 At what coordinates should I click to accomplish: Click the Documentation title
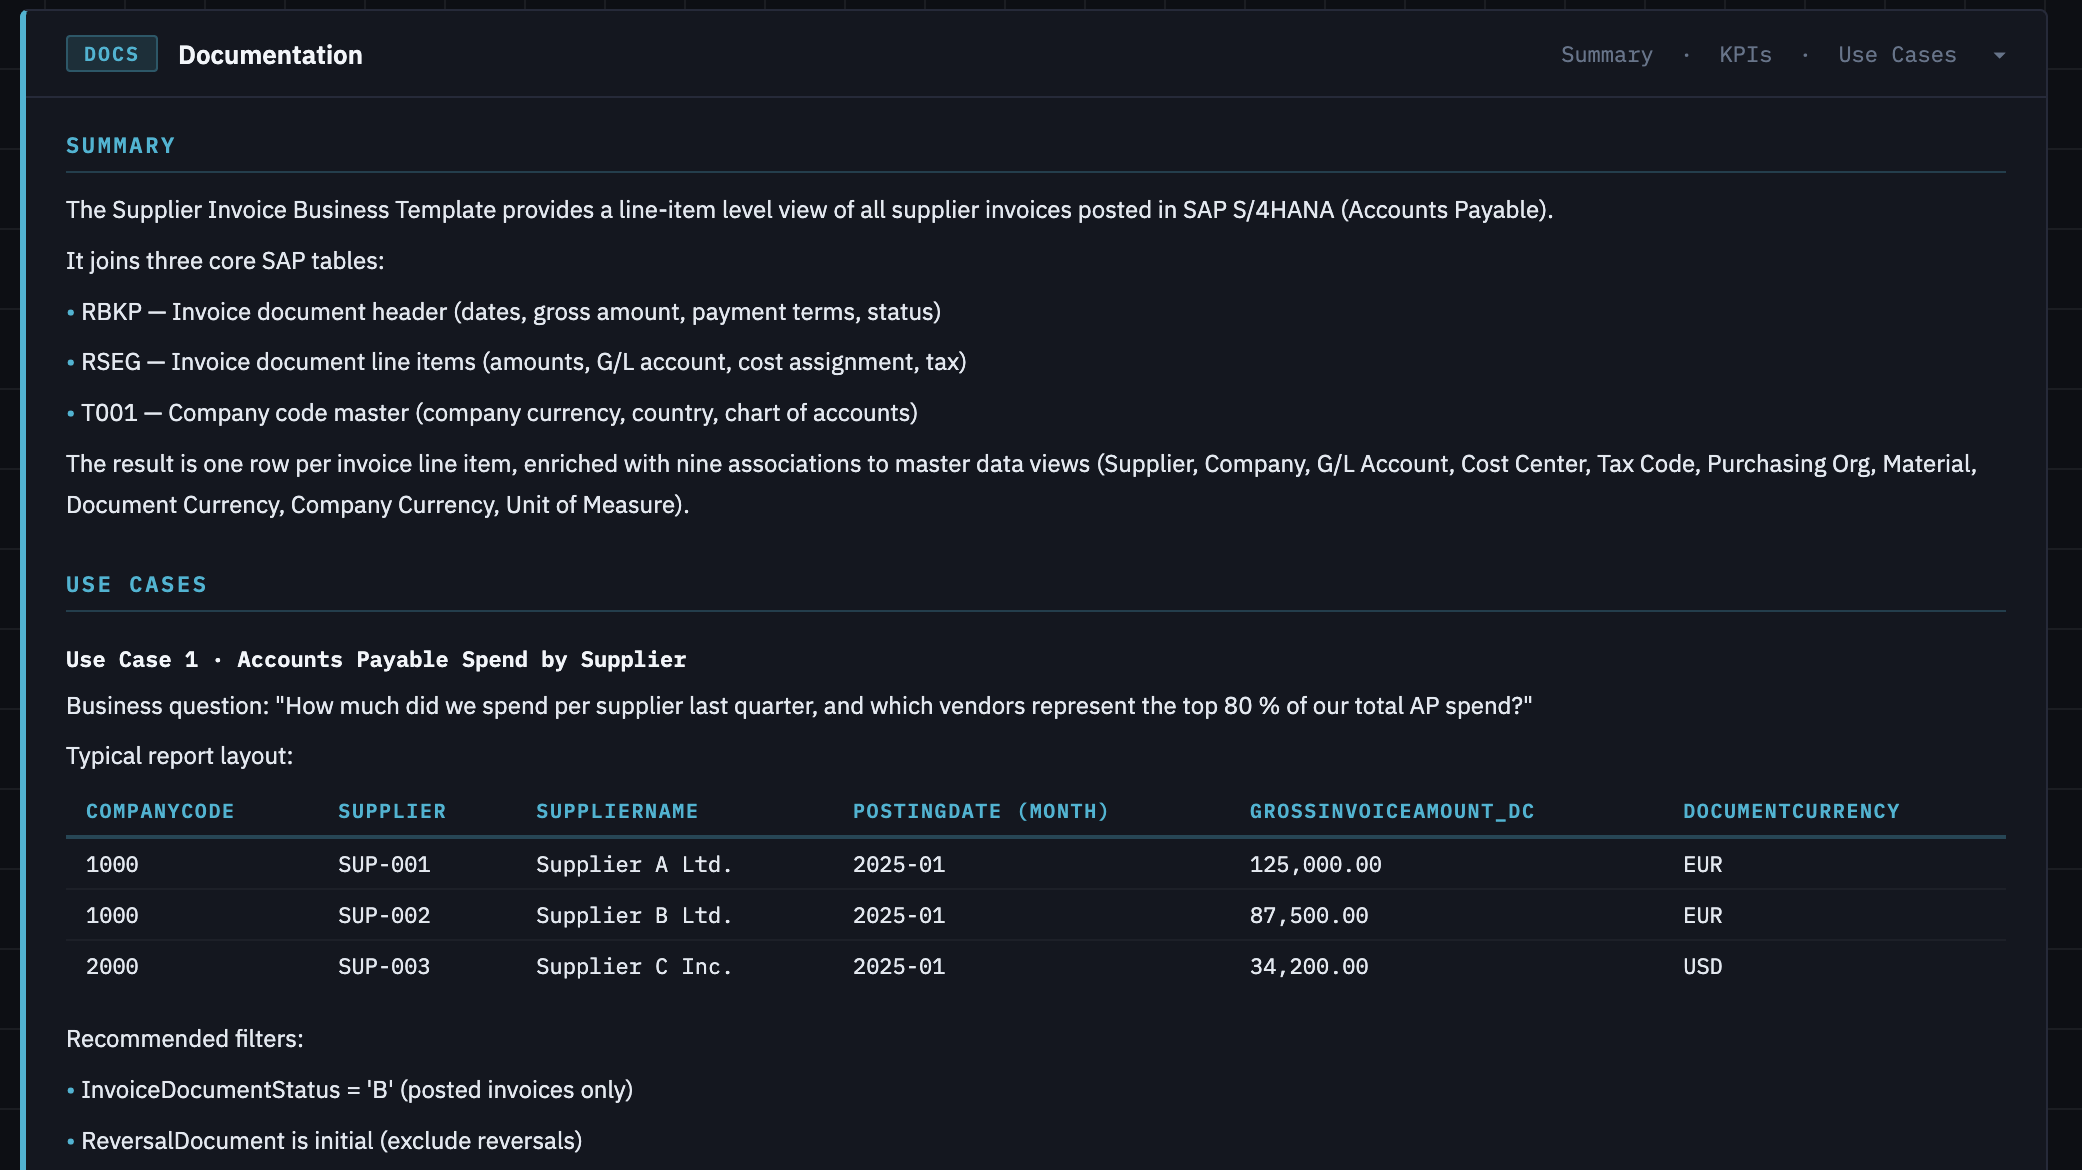[x=270, y=55]
